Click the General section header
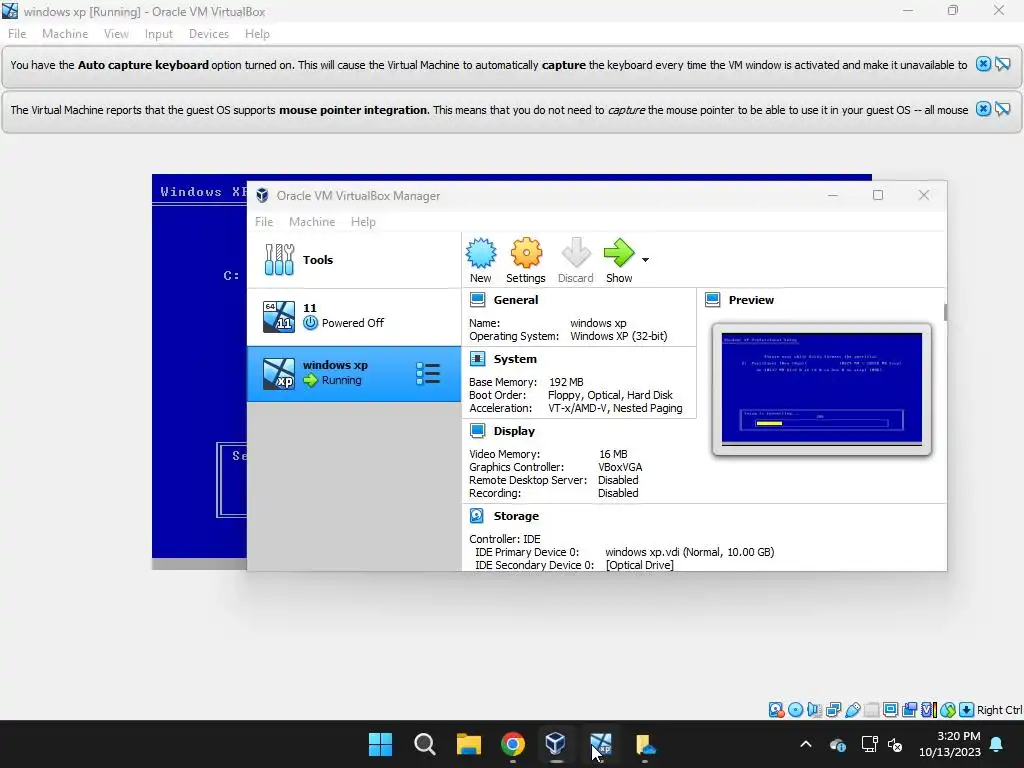Viewport: 1024px width, 768px height. click(515, 300)
